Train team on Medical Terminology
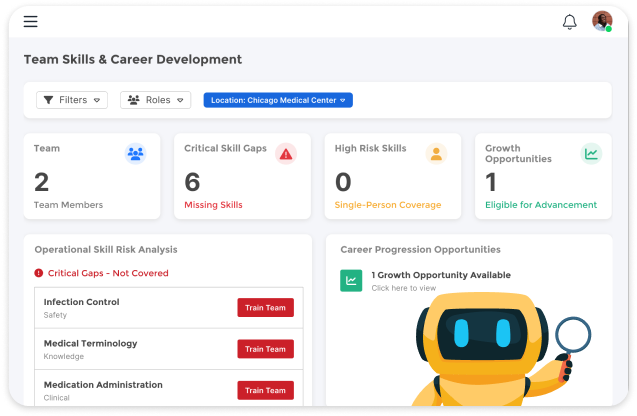 pyautogui.click(x=265, y=349)
